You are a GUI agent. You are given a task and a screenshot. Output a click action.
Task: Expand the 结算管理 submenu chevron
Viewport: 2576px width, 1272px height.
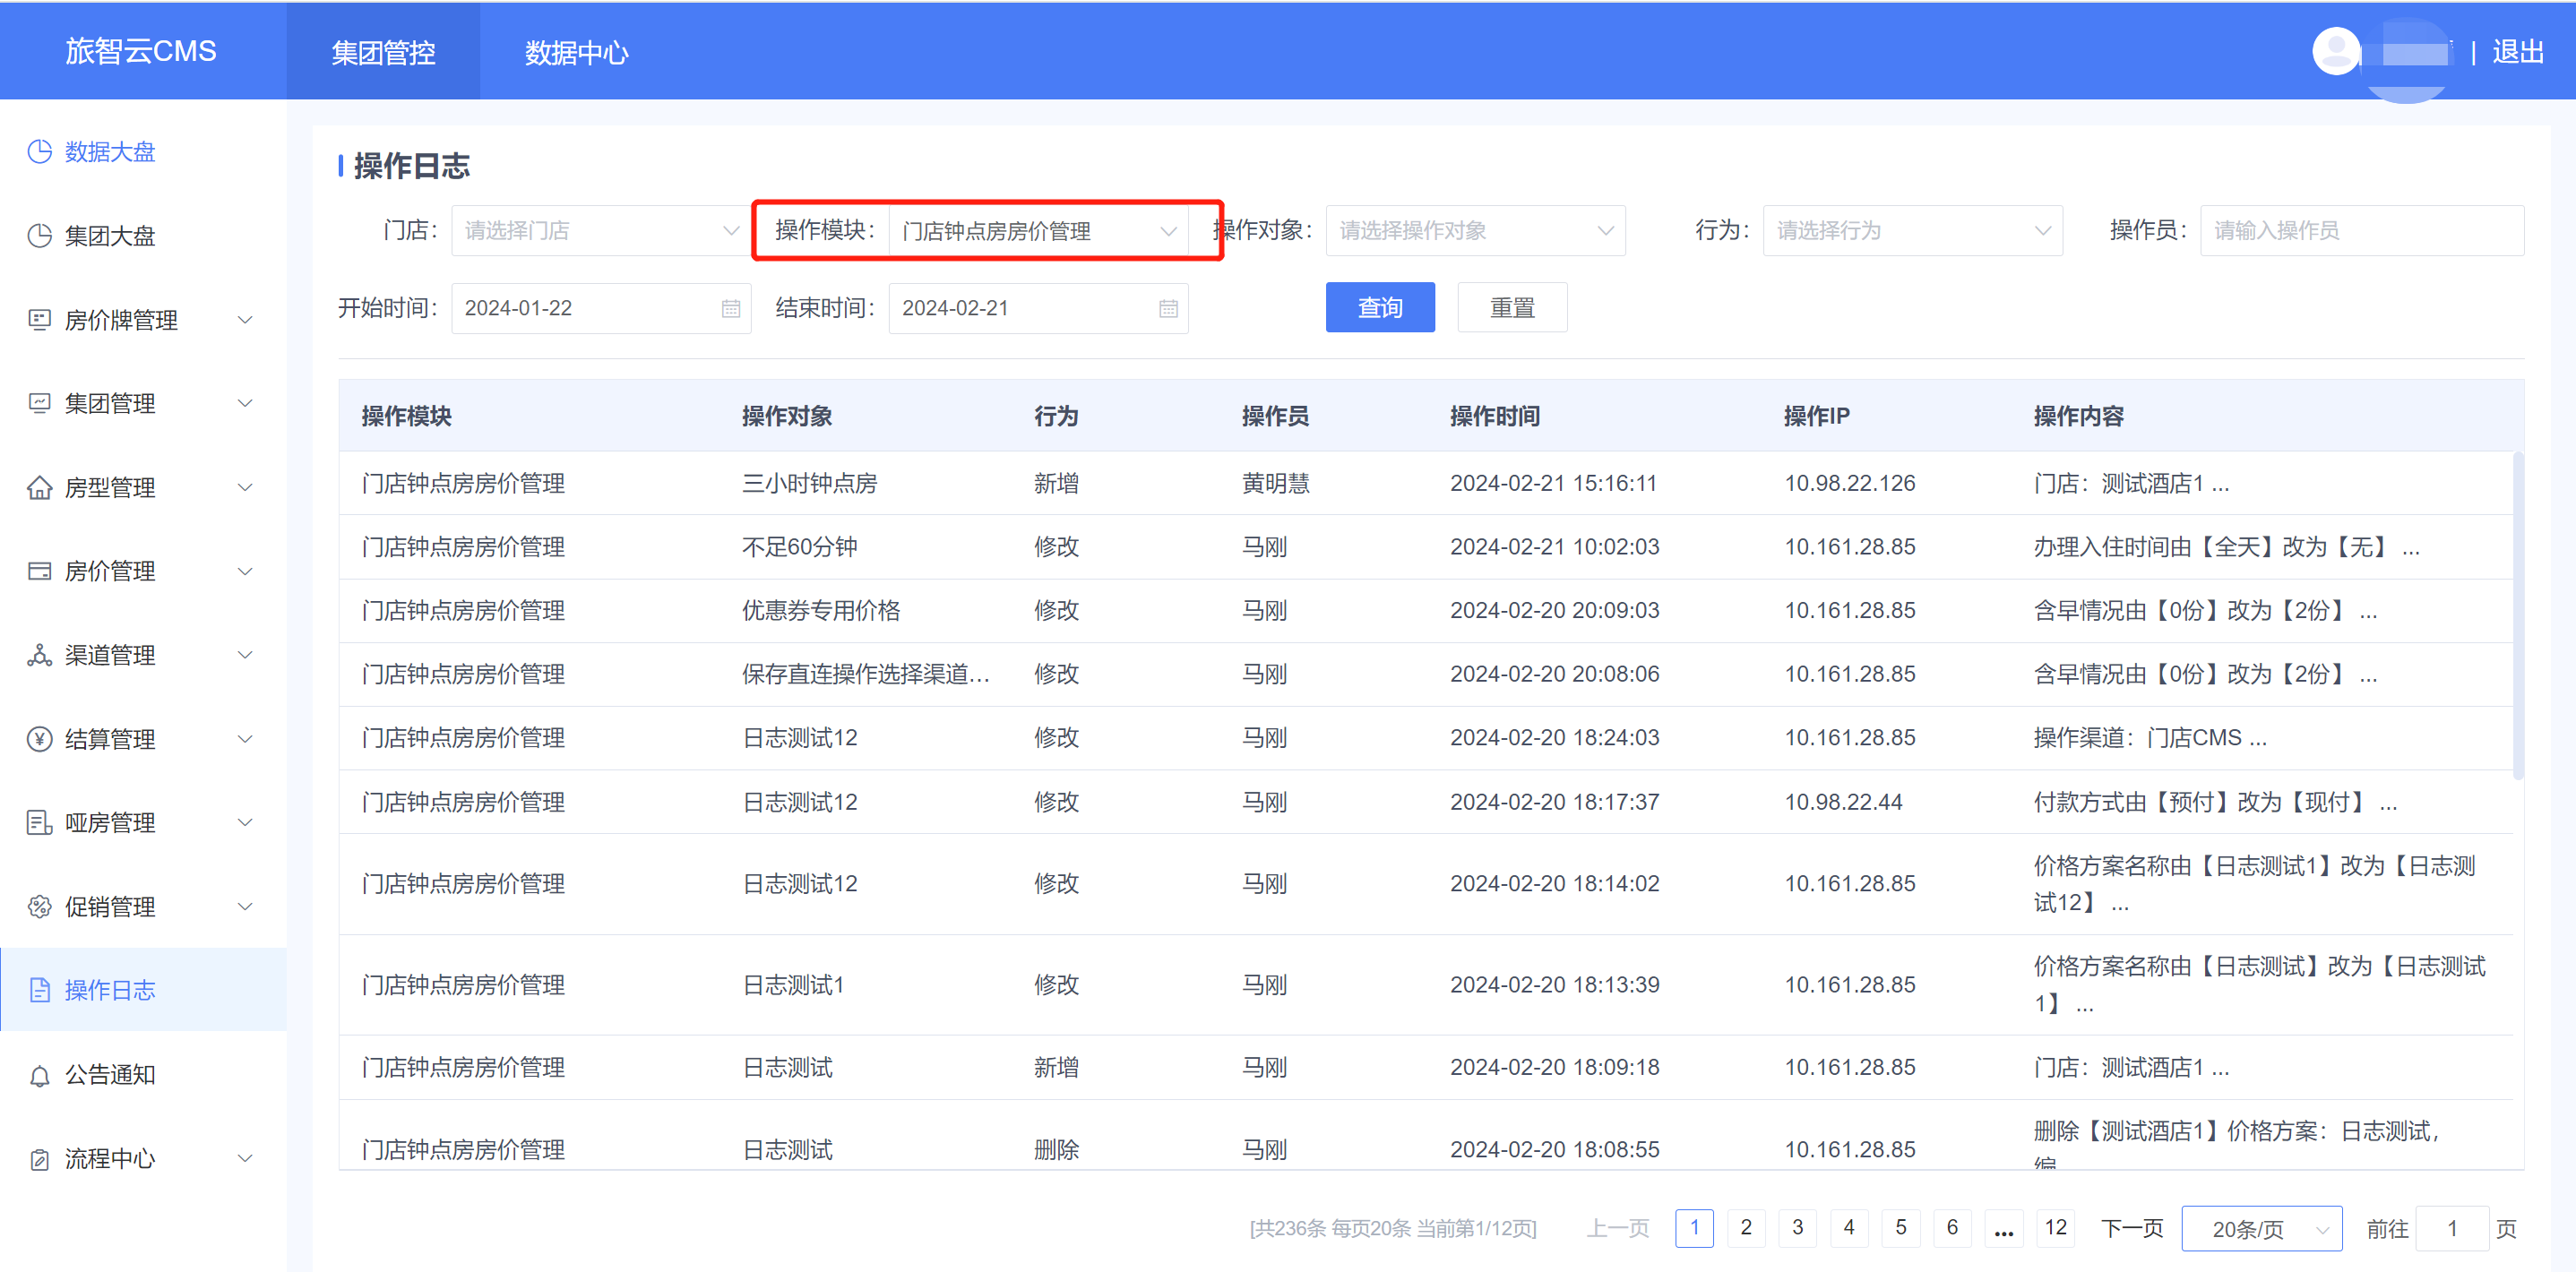point(245,739)
